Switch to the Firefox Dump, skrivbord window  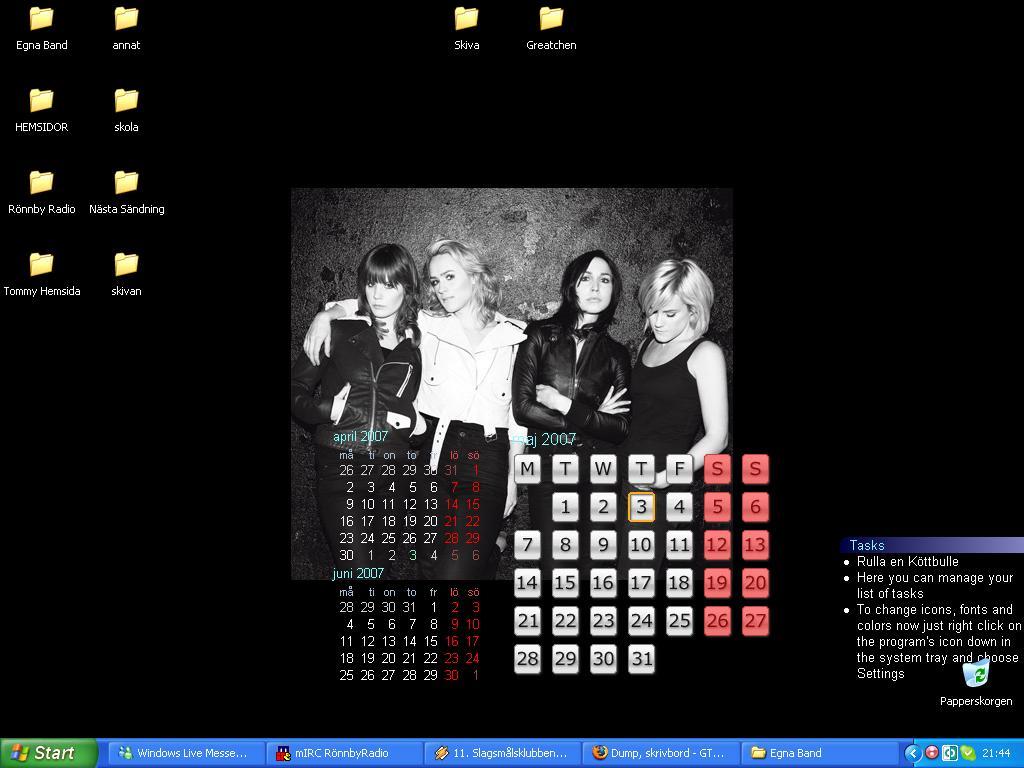coord(659,753)
